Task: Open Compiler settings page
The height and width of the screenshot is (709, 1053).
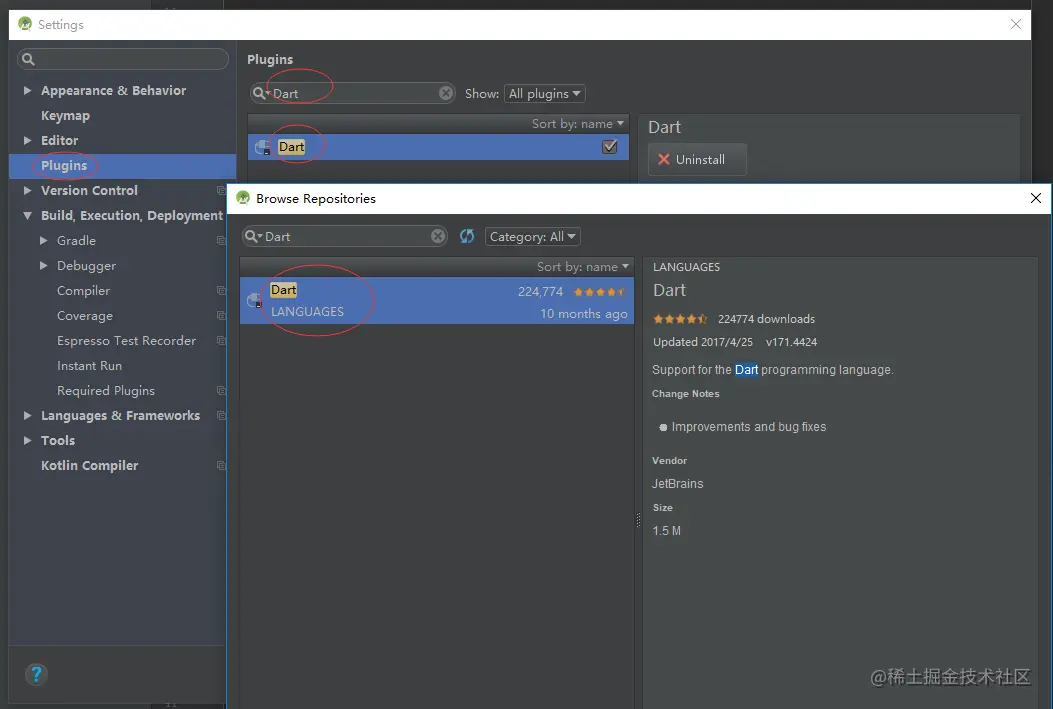Action: tap(83, 291)
